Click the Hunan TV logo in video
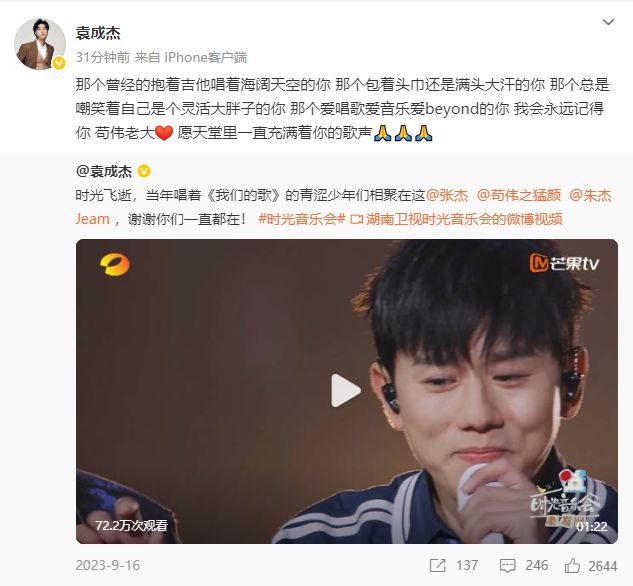The image size is (633, 586). (x=115, y=264)
